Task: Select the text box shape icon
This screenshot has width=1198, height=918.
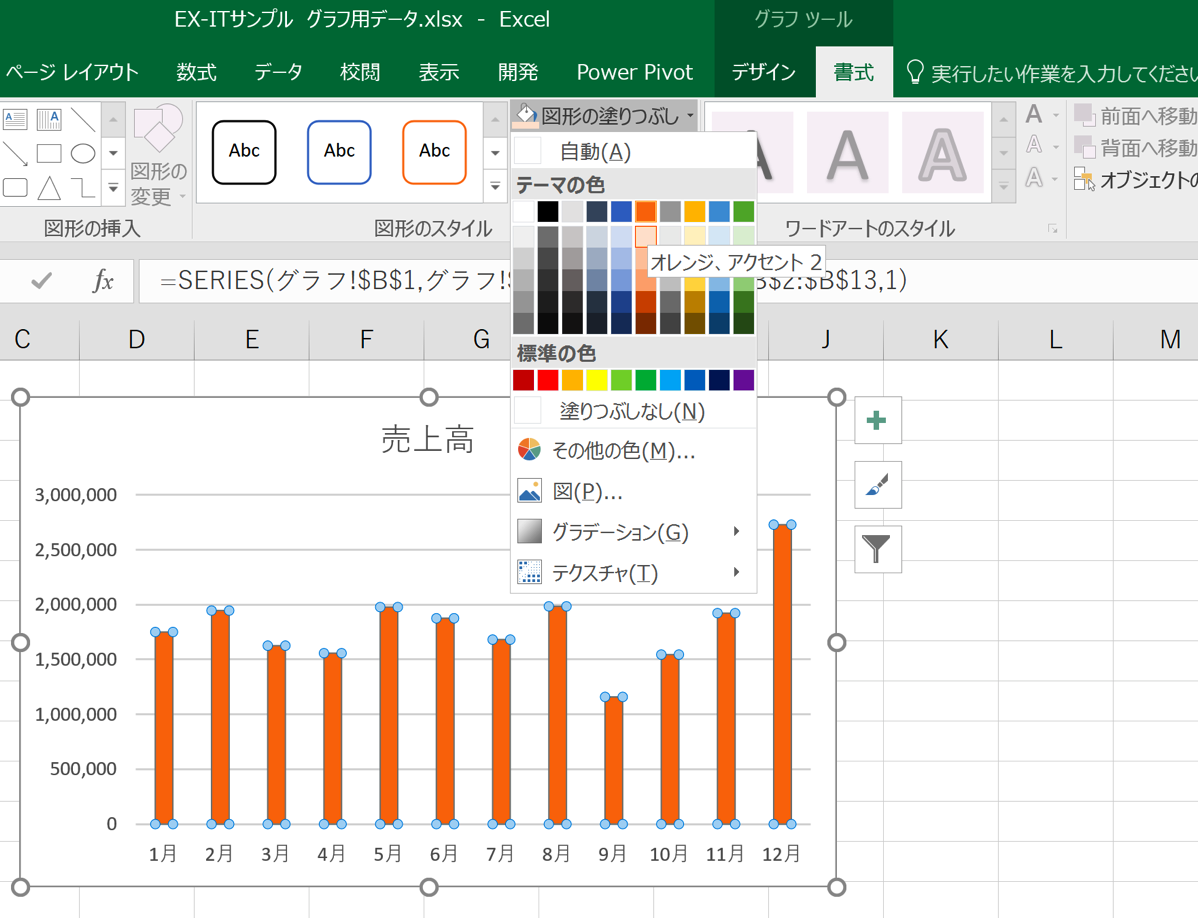Action: (15, 119)
